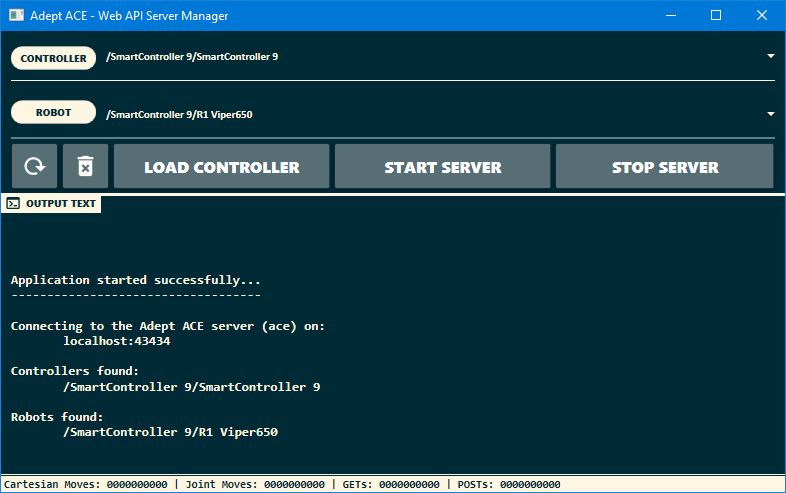Viewport: 786px width, 493px height.
Task: Select the /SmartController 9/SmartController 9 combo box value
Action: tap(192, 57)
